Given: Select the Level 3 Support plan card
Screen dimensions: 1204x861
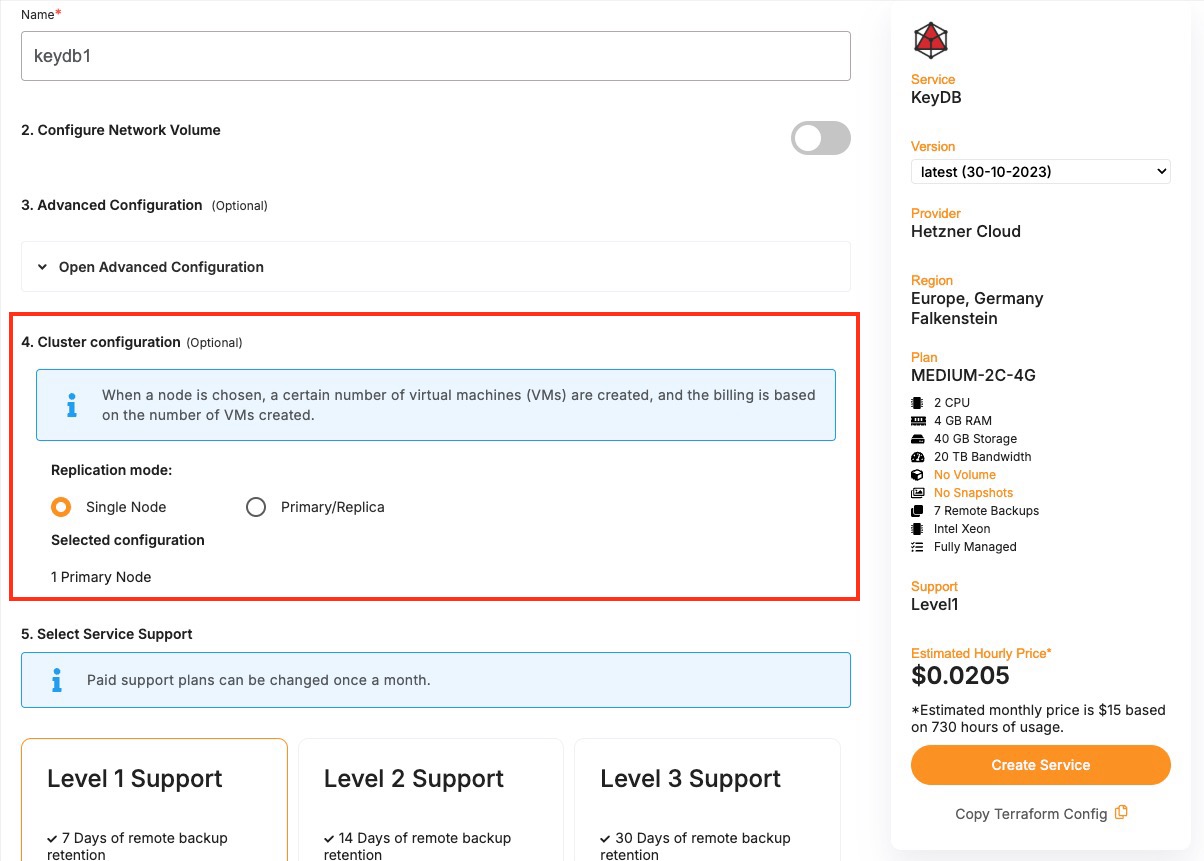Looking at the screenshot, I should coord(707,800).
